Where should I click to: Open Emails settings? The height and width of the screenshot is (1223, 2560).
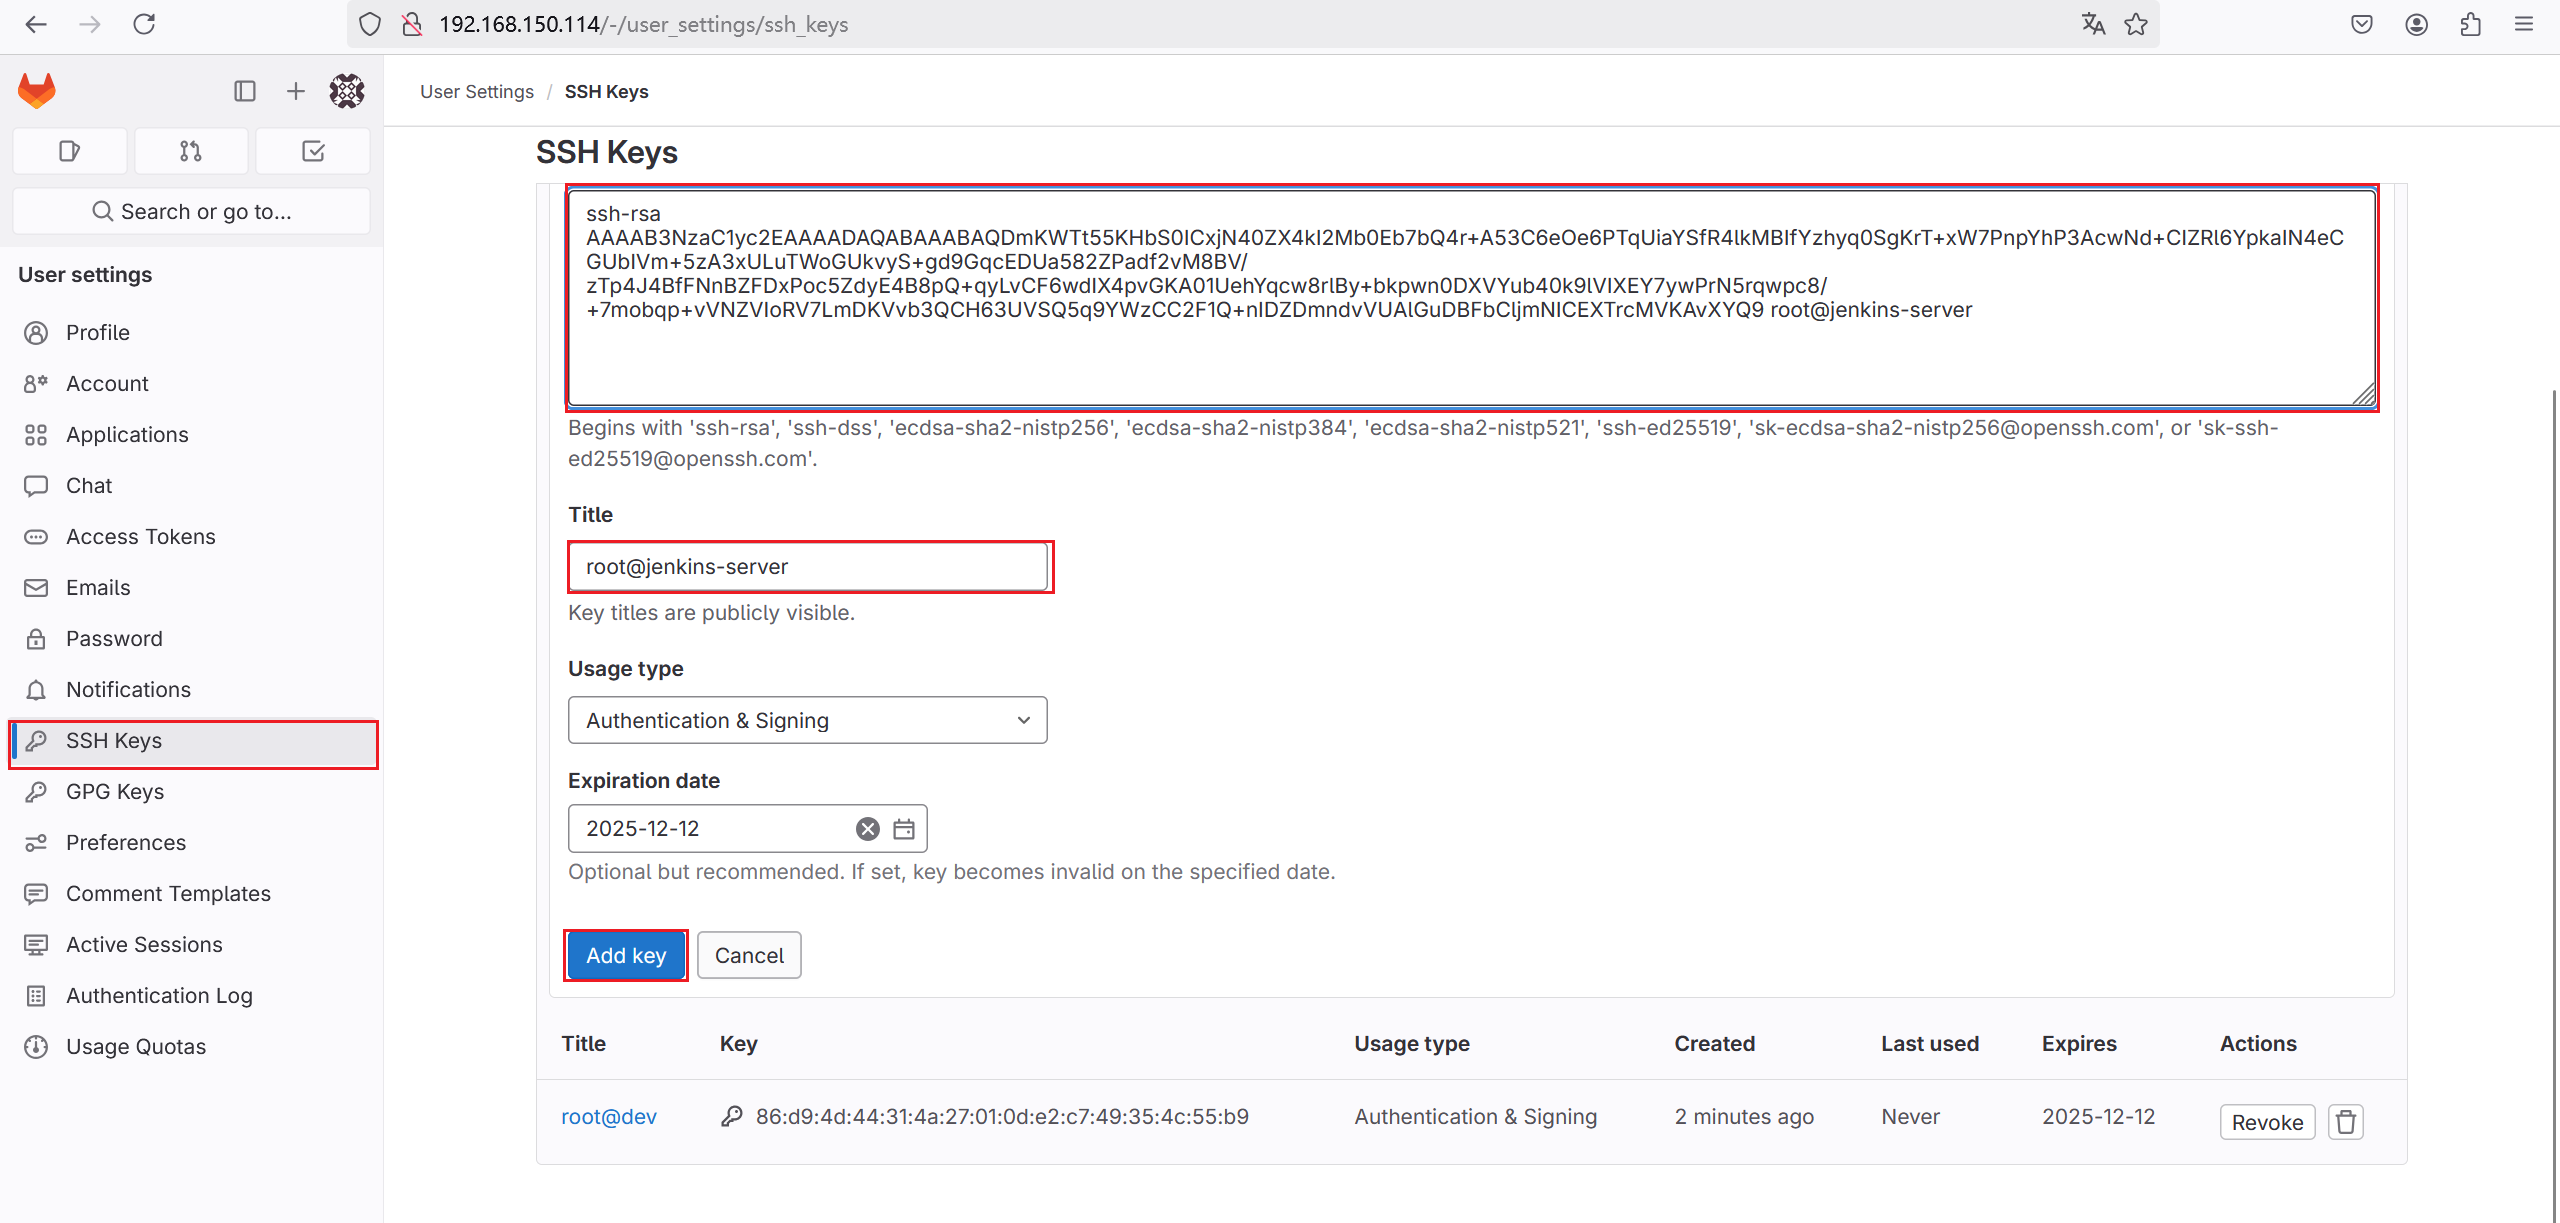(x=192, y=587)
